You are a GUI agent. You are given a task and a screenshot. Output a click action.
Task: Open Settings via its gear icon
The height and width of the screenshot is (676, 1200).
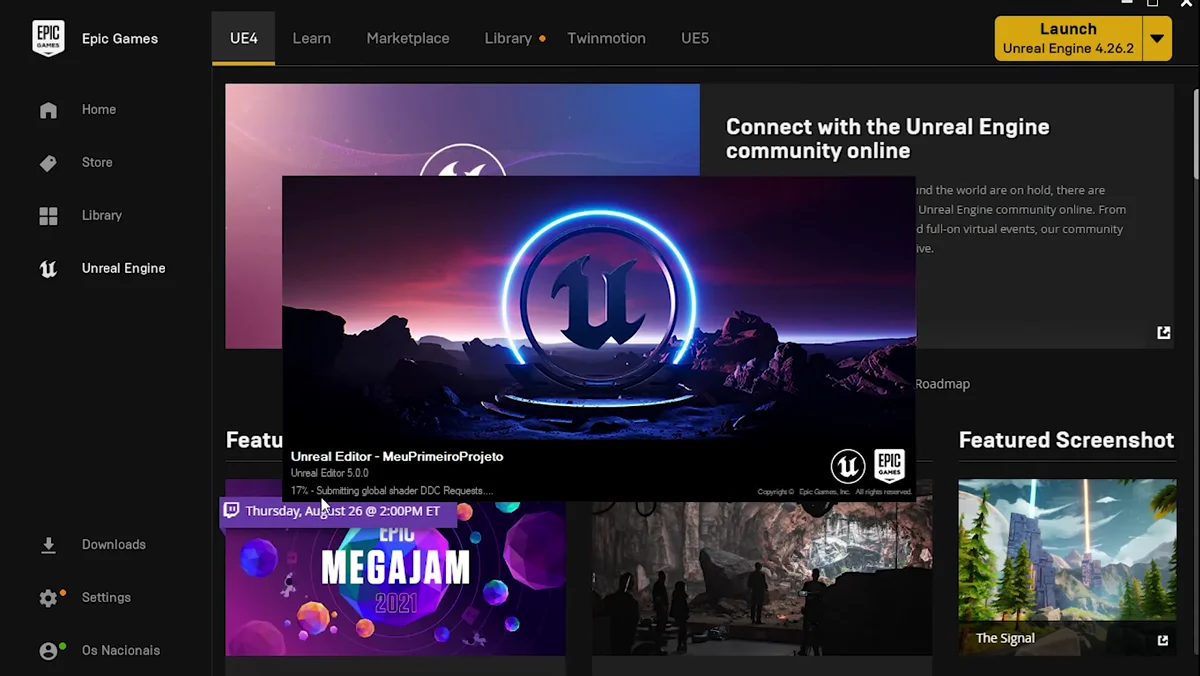click(x=48, y=598)
